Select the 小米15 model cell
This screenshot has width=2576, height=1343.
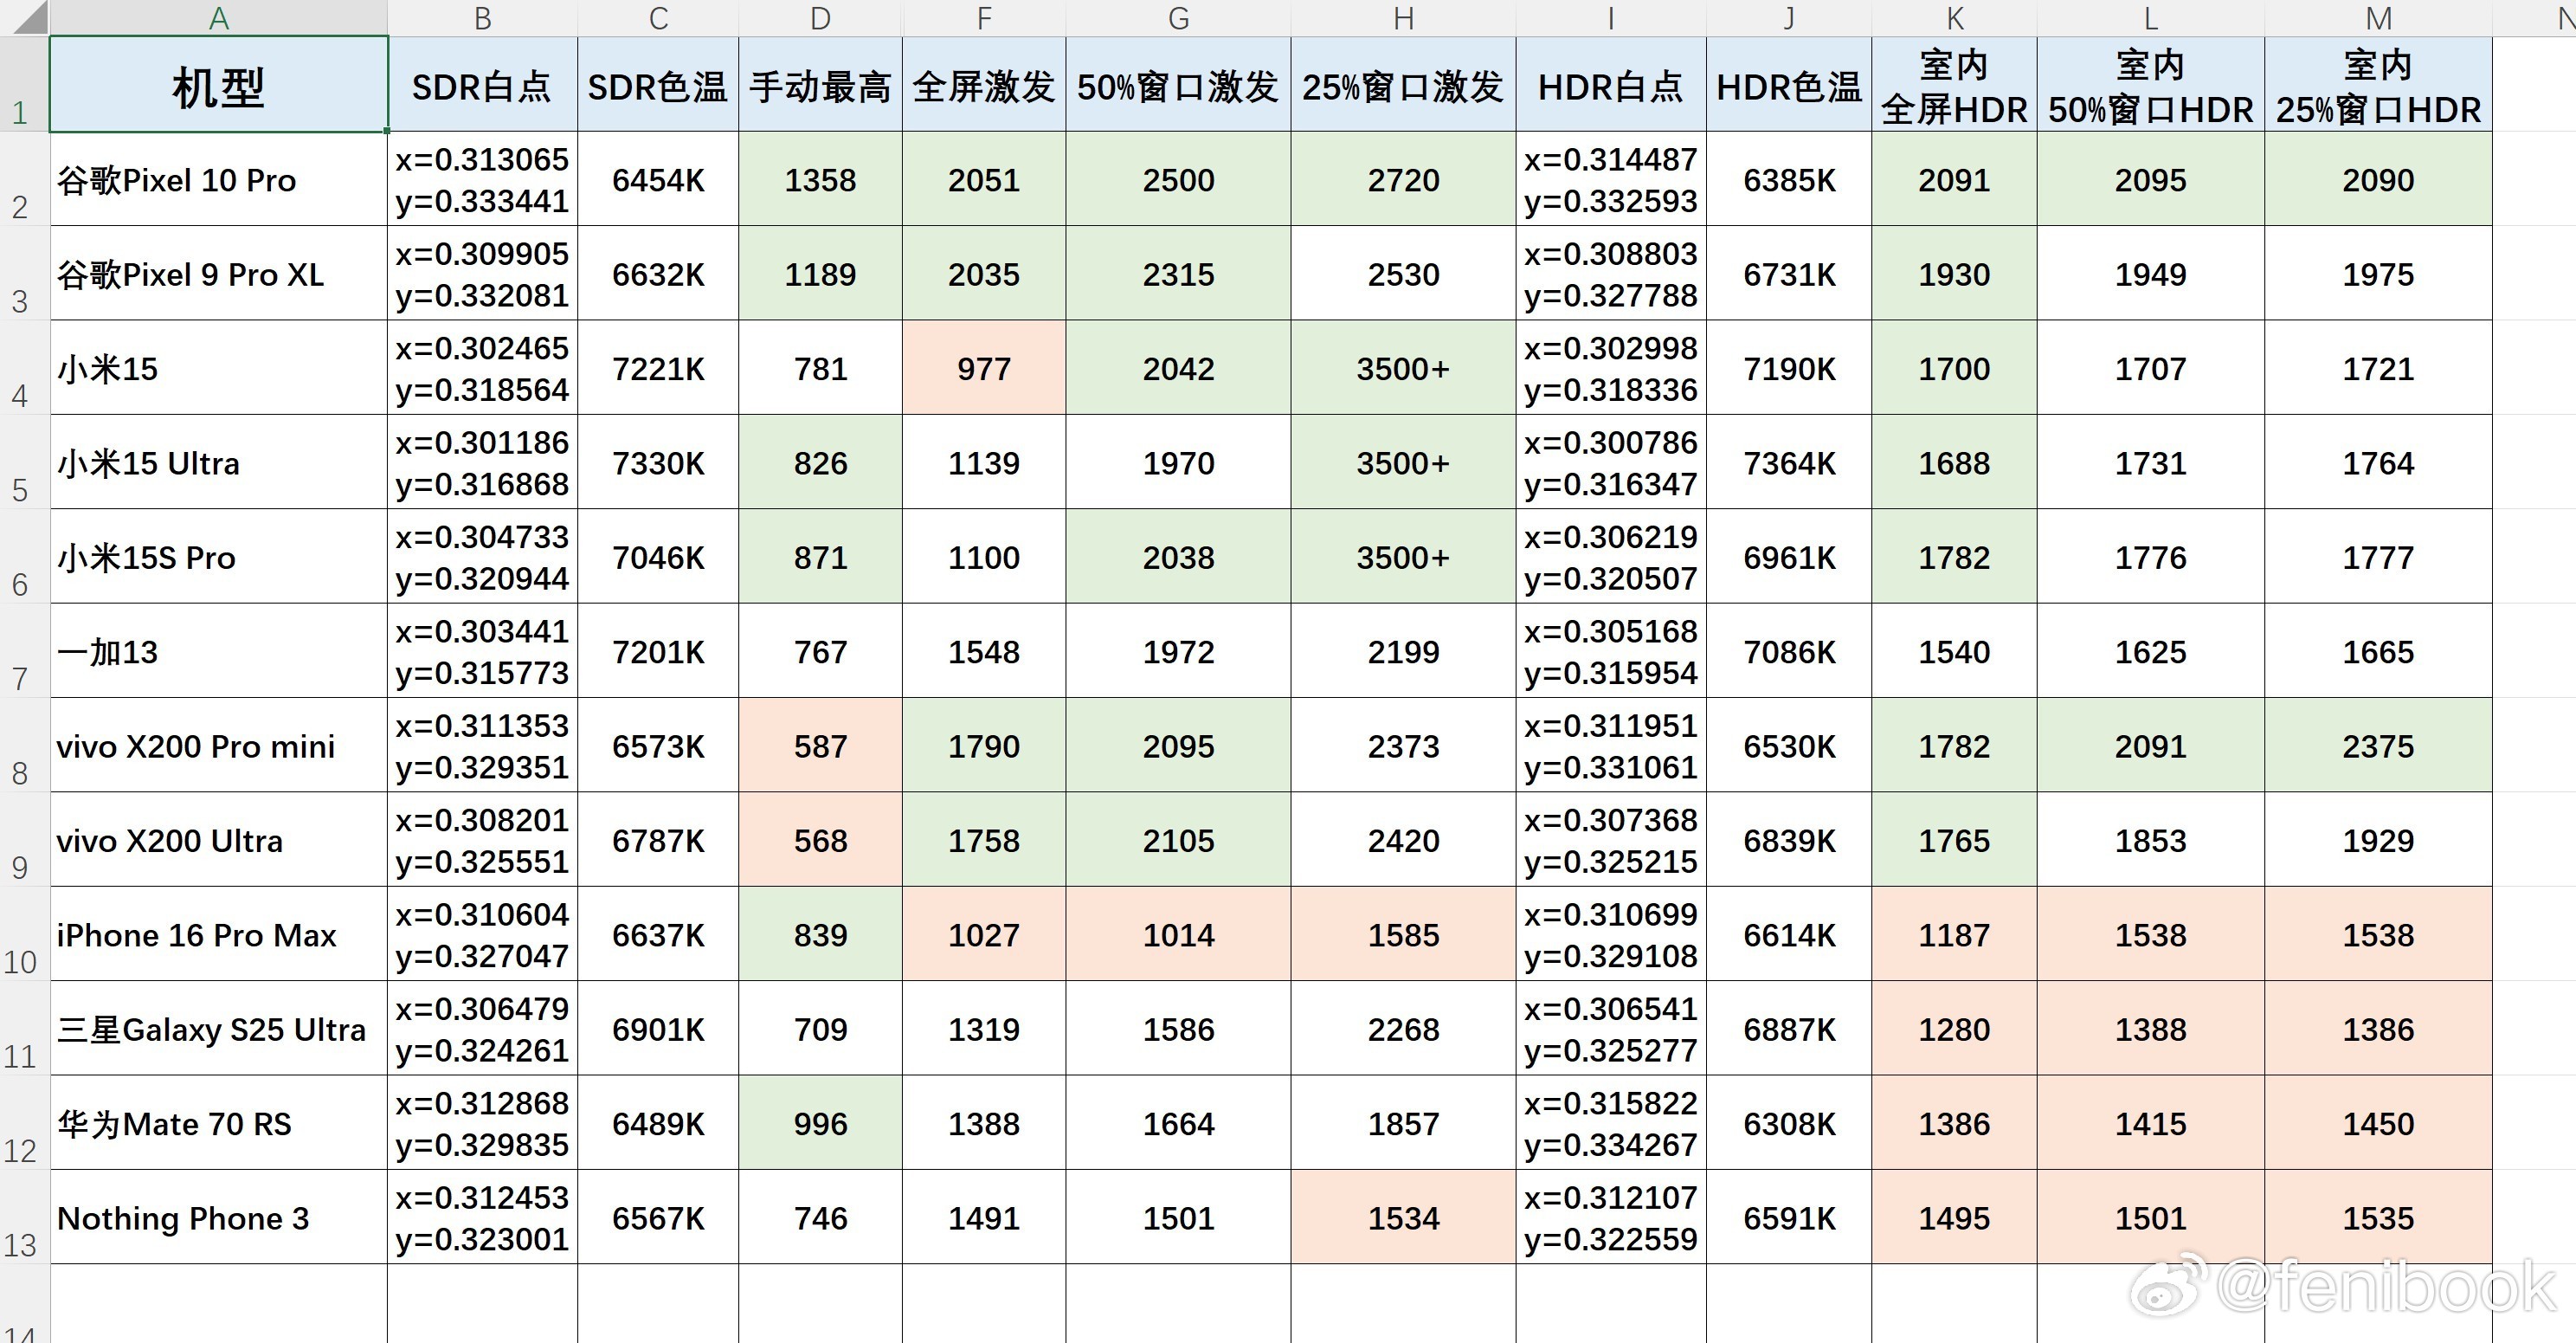(x=218, y=368)
